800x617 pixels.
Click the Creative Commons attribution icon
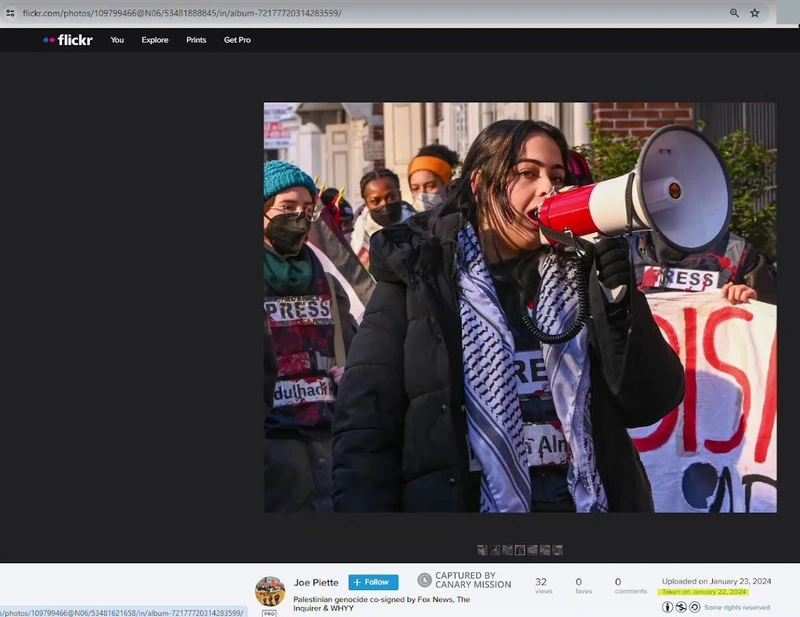(x=668, y=607)
